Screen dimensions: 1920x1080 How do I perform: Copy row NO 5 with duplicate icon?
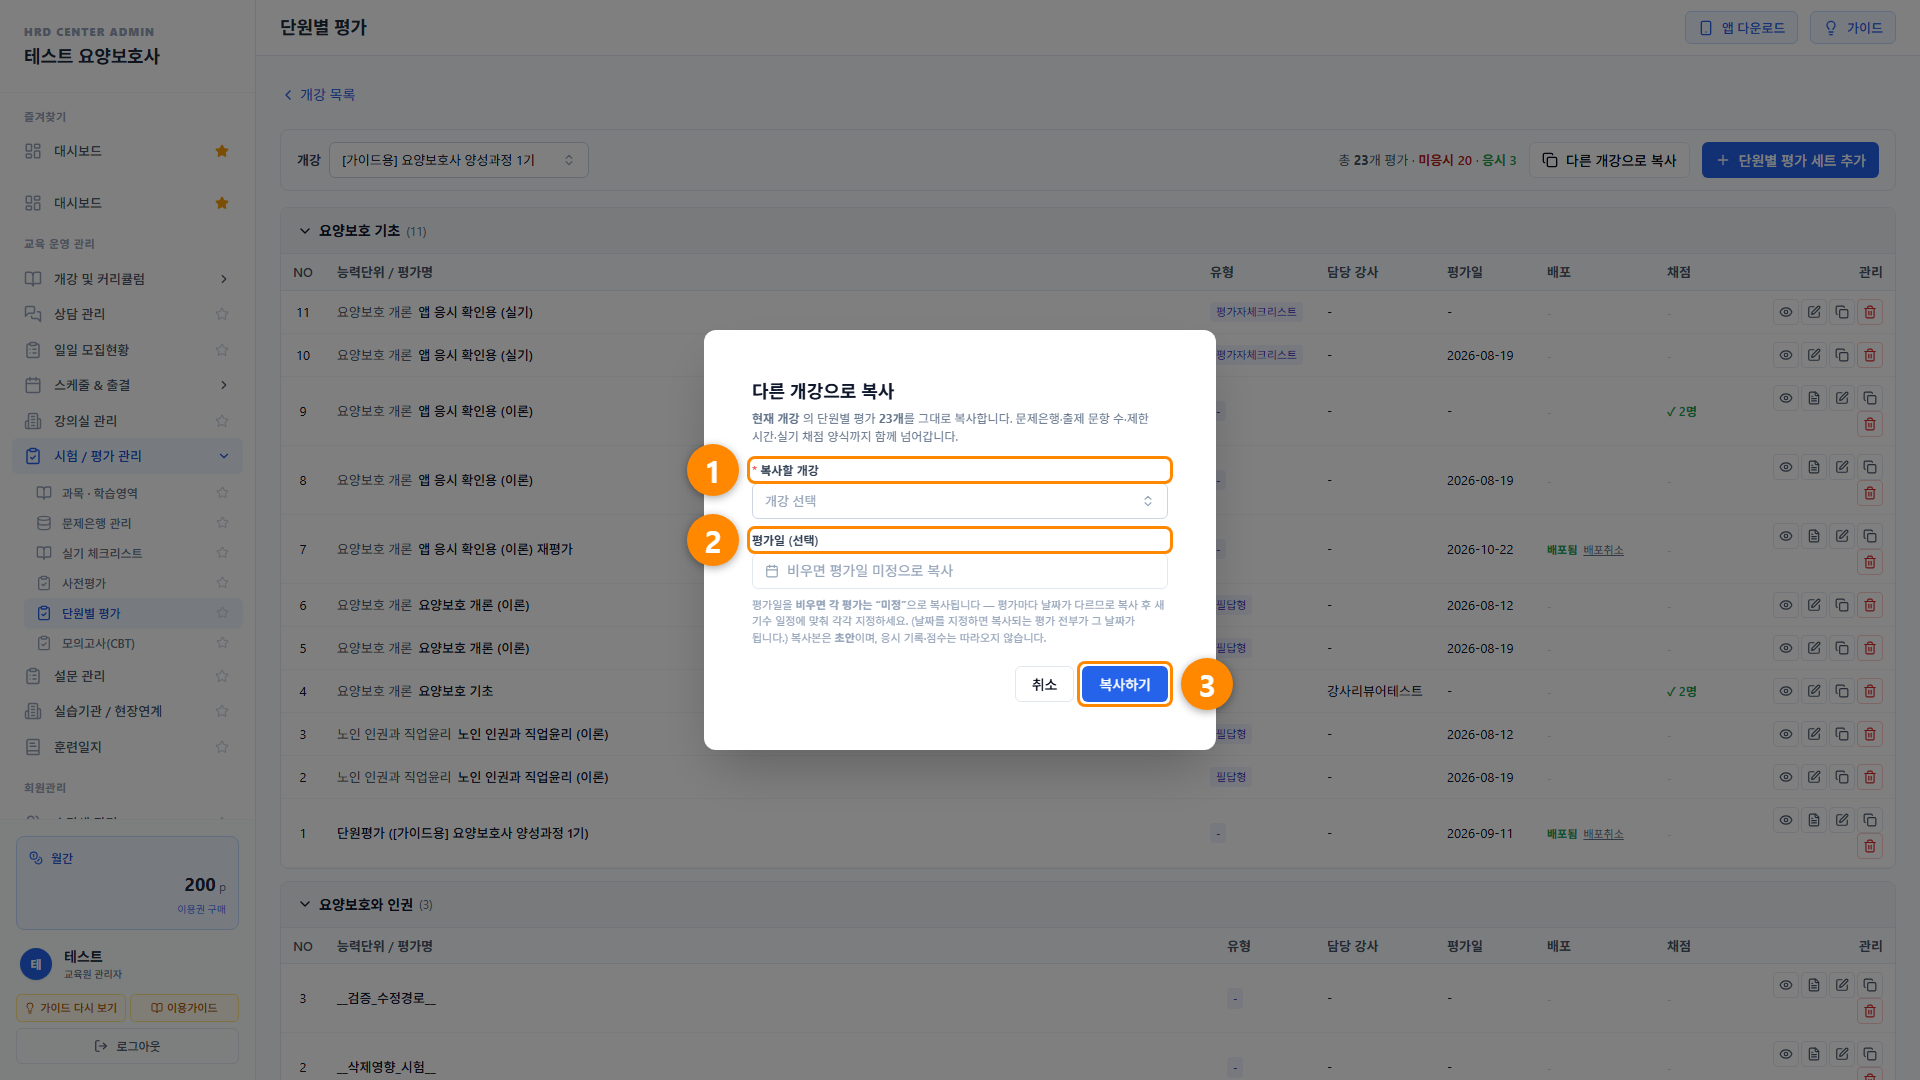1841,648
